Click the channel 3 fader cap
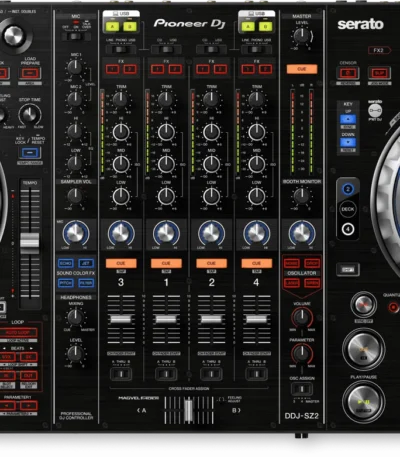This screenshot has height=457, width=400. tap(121, 319)
